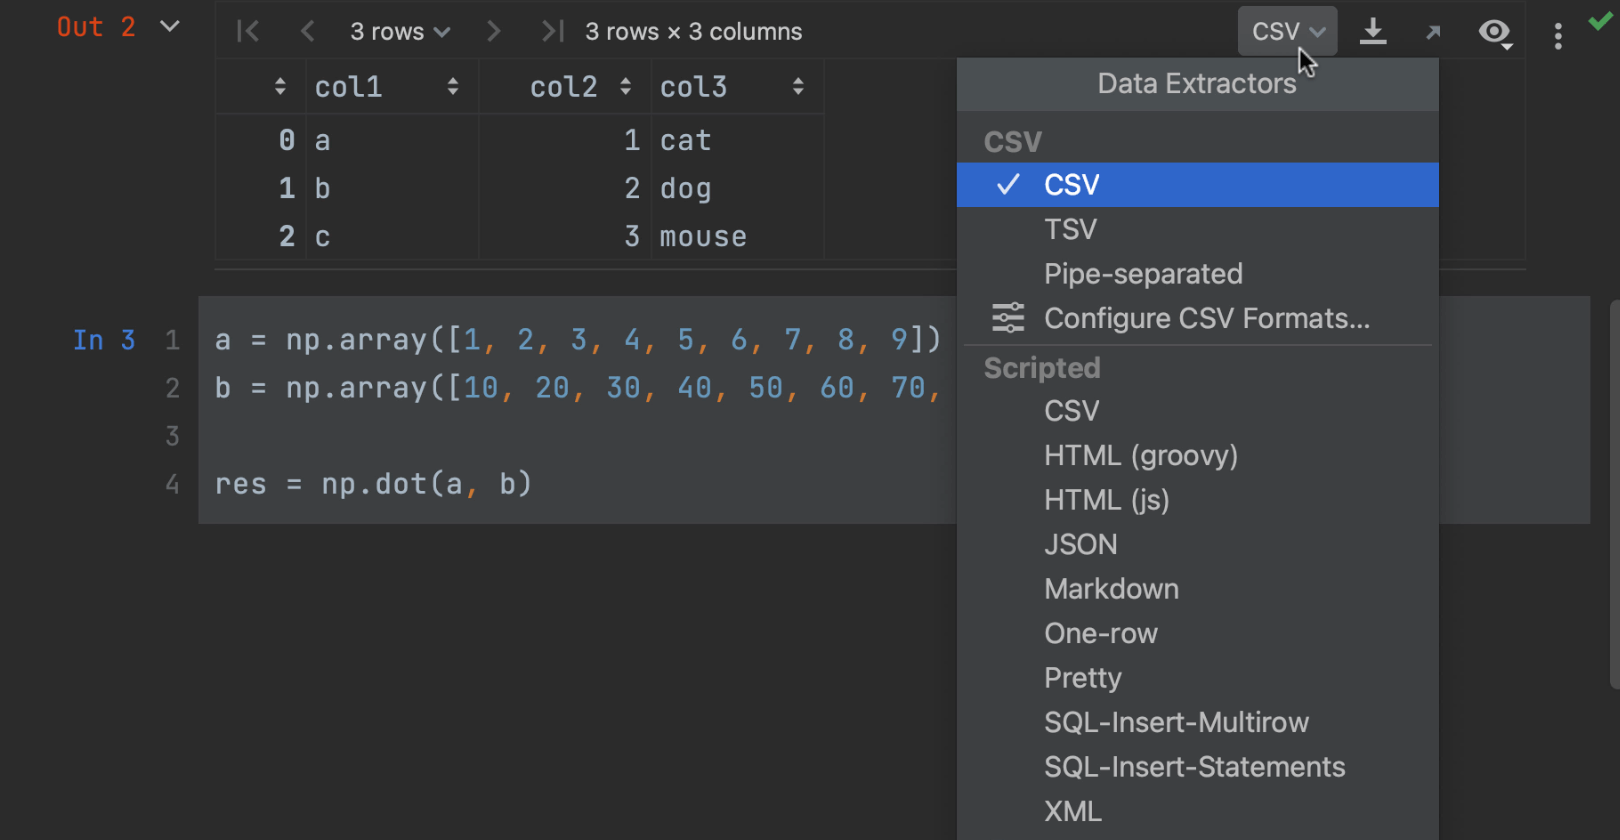Viewport: 1620px width, 840px height.
Task: Go to previous page of rows
Action: click(308, 32)
